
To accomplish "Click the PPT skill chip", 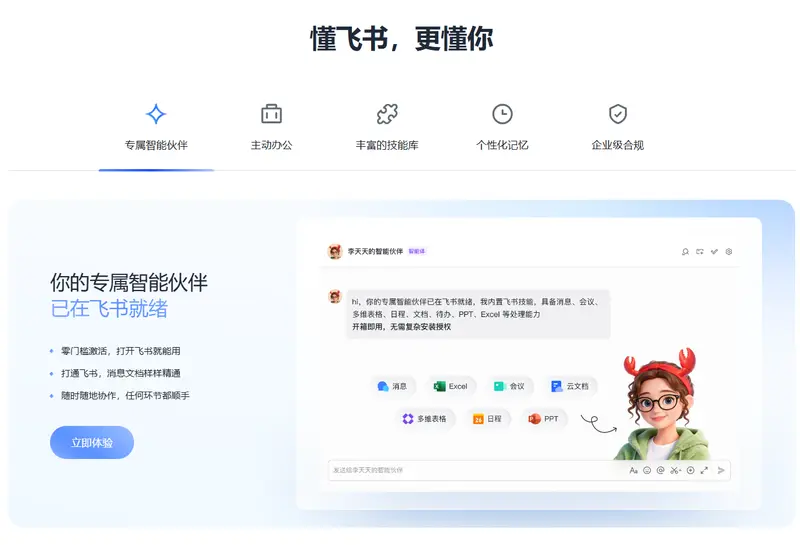I will click(544, 419).
